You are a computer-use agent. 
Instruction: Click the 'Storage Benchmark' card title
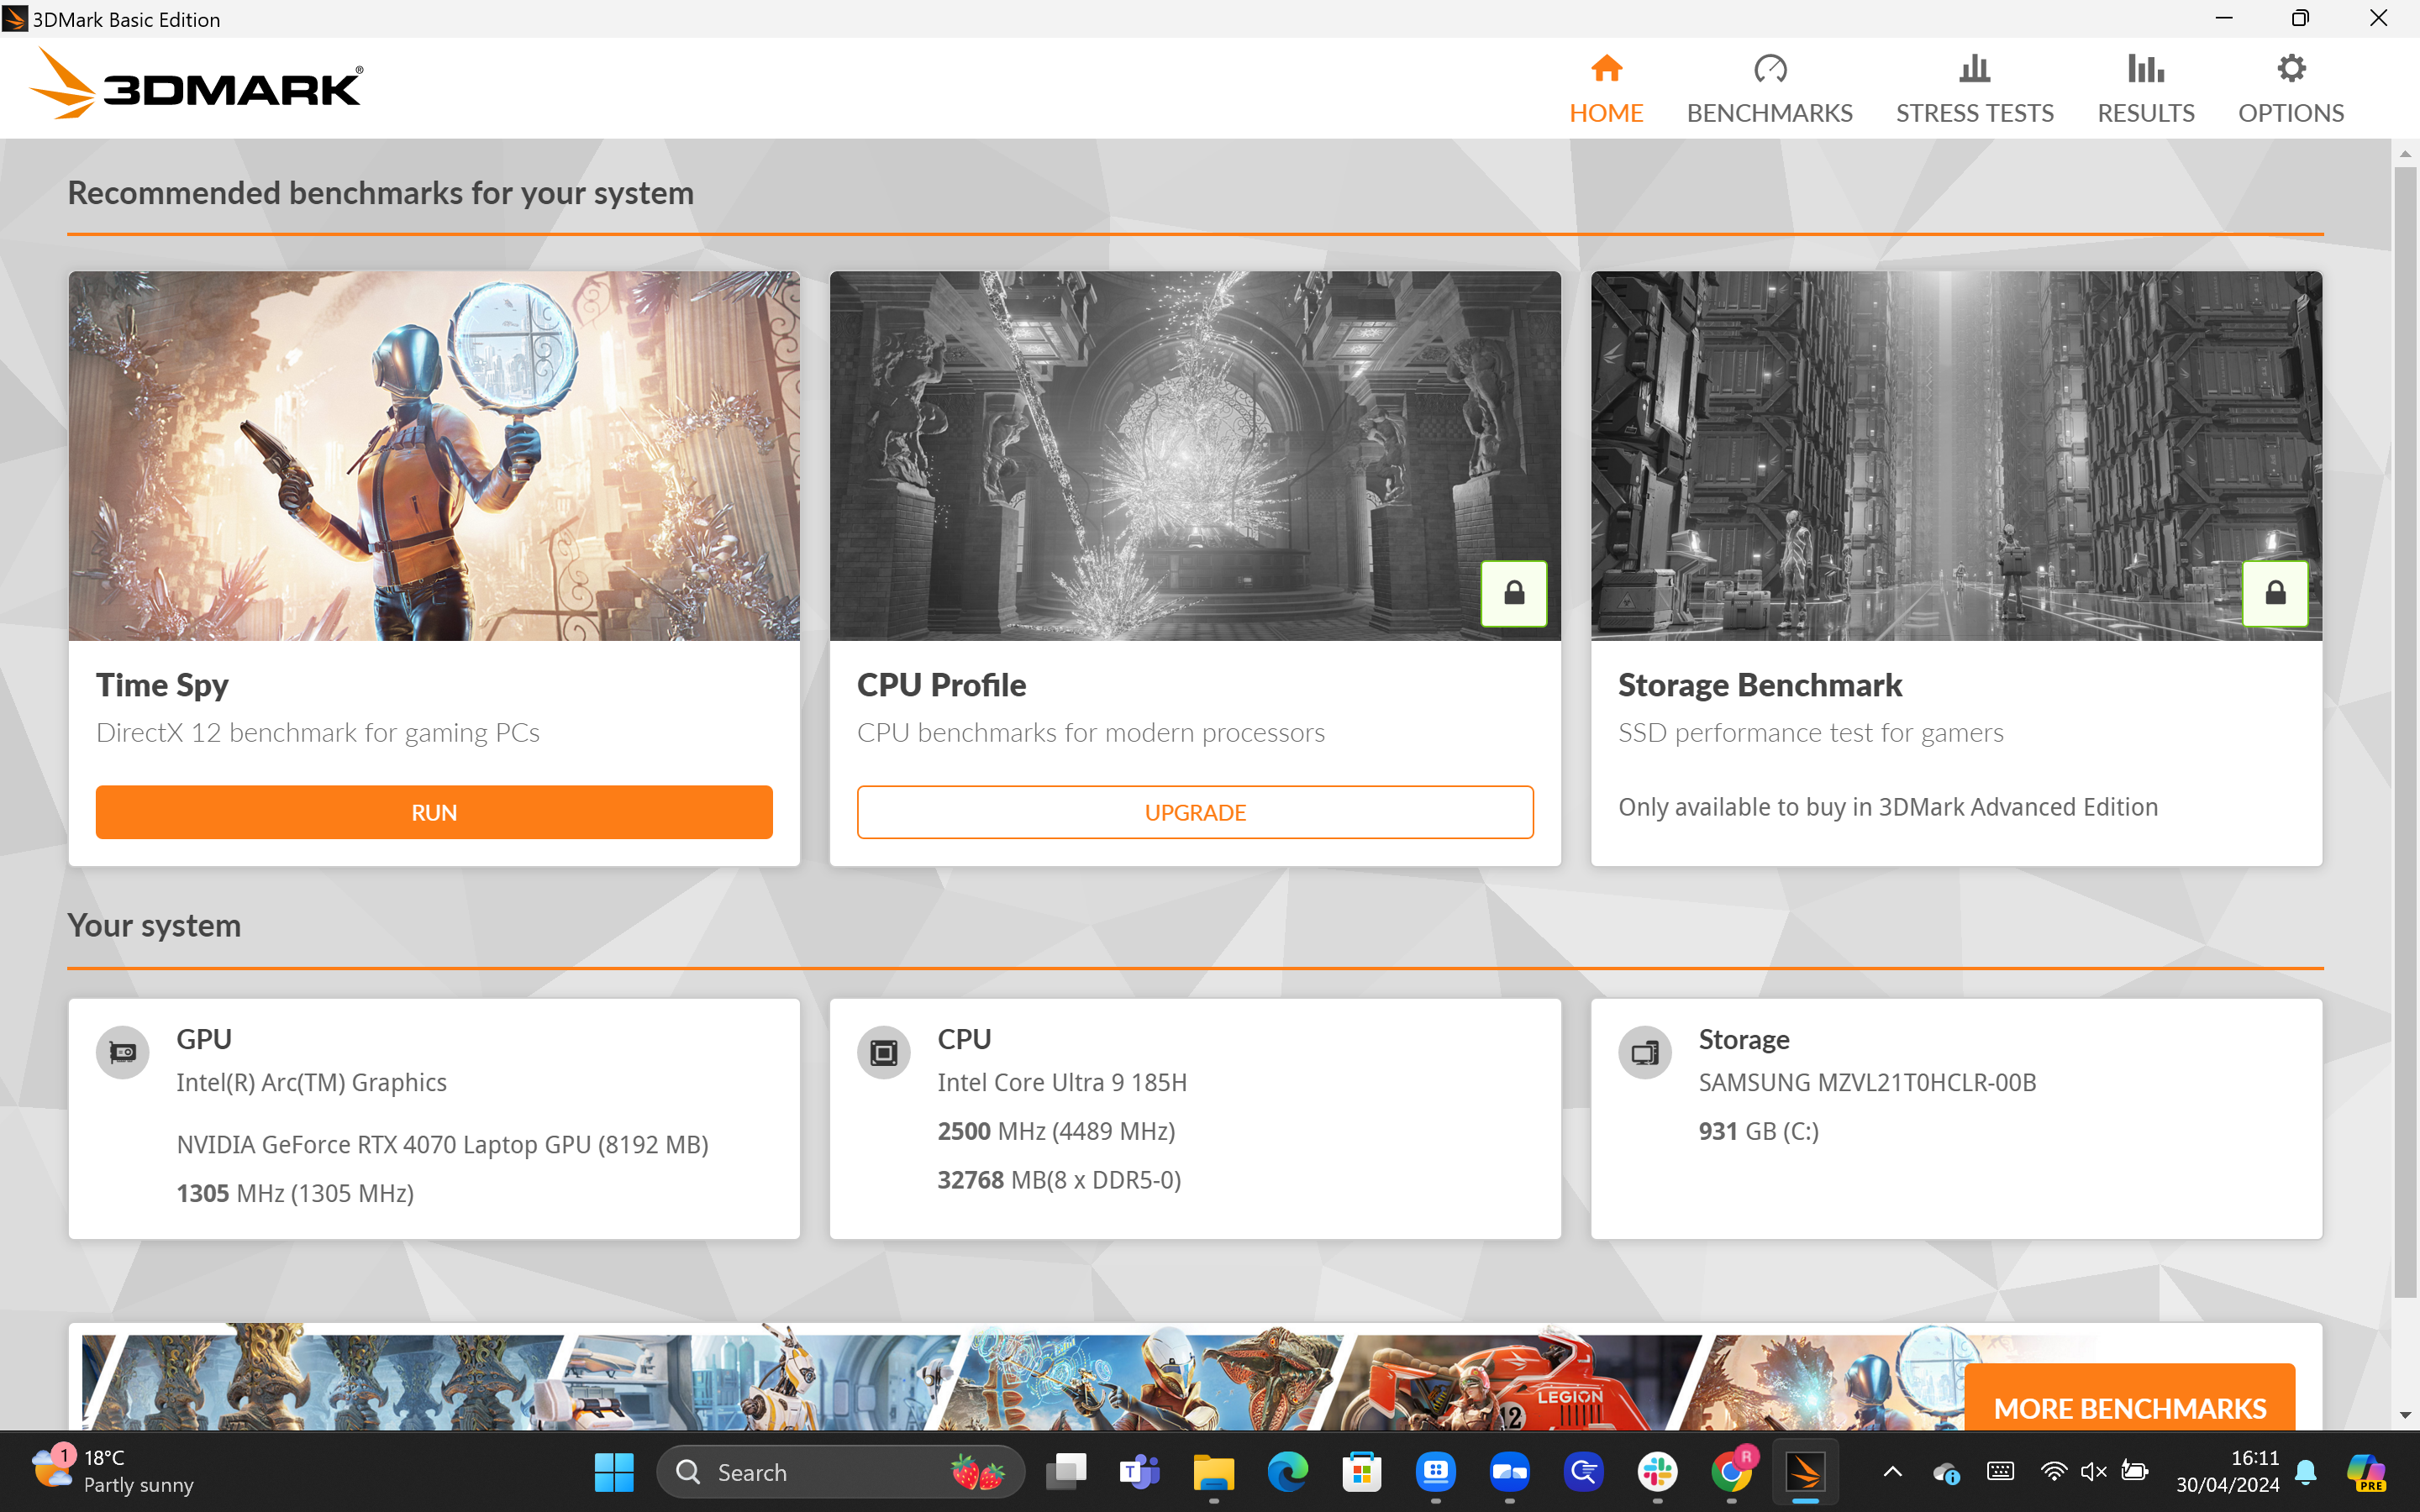(x=1760, y=685)
